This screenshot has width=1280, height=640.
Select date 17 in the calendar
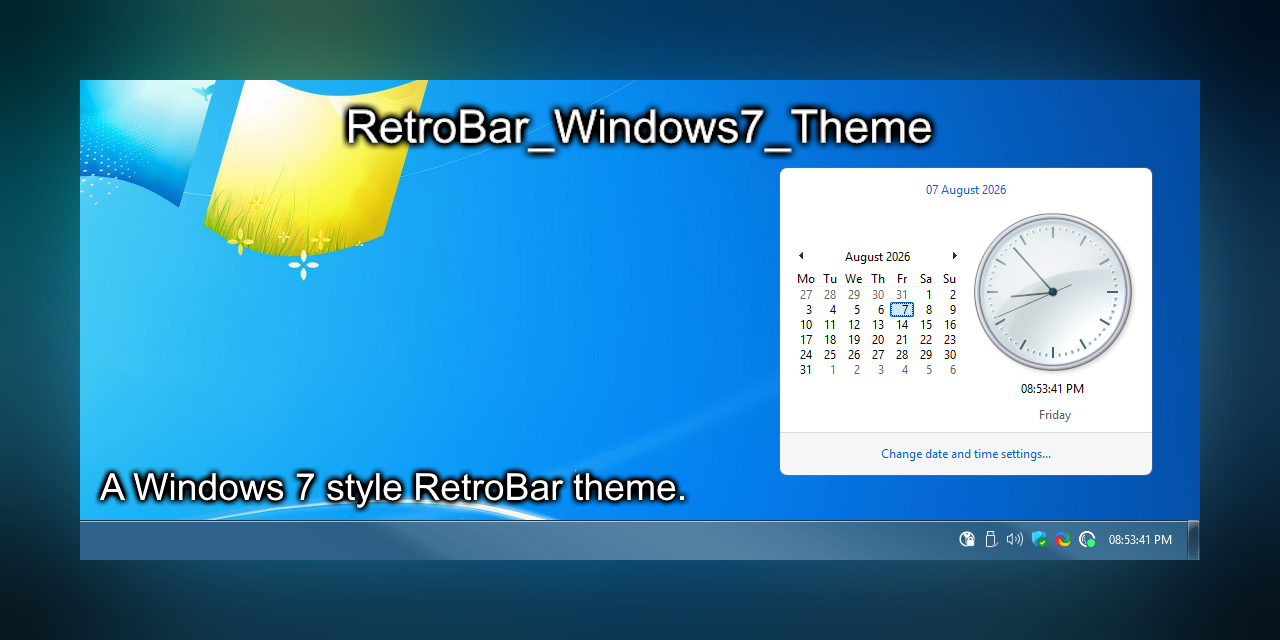[806, 340]
